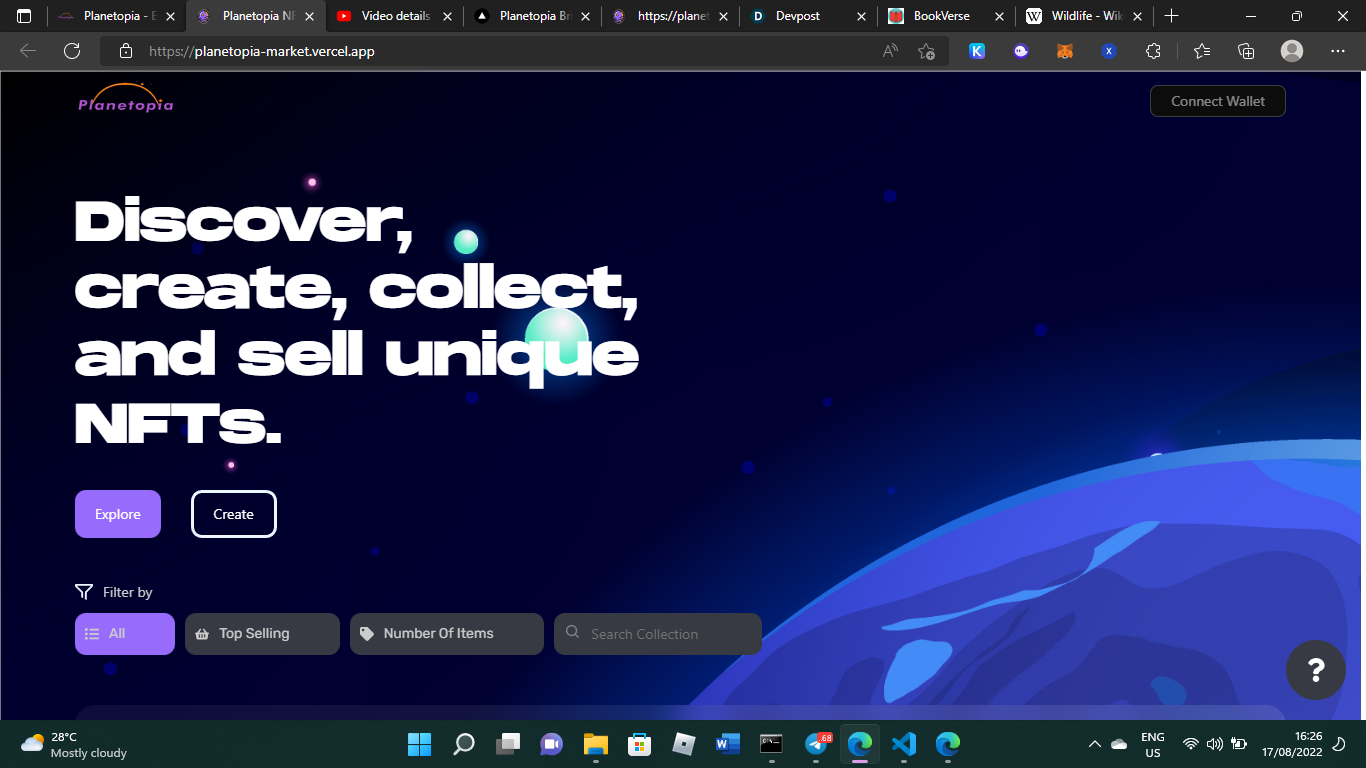The height and width of the screenshot is (768, 1366).
Task: Show hidden system tray icons
Action: point(1094,744)
